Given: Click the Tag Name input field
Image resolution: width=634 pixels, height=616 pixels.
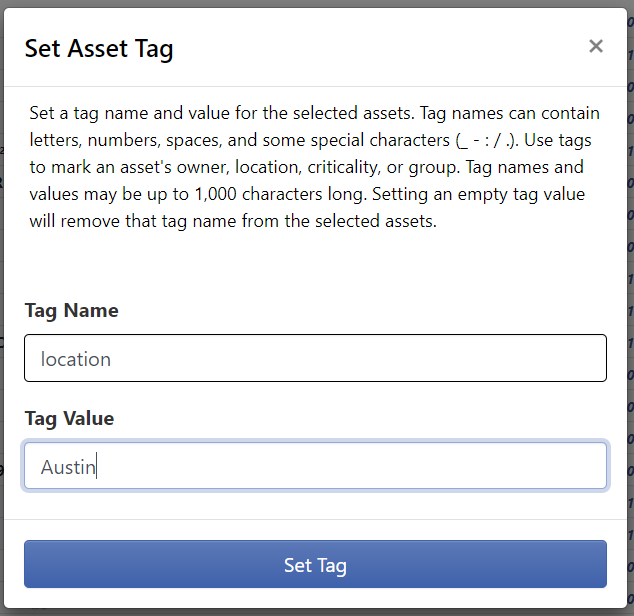Looking at the screenshot, I should [x=315, y=358].
